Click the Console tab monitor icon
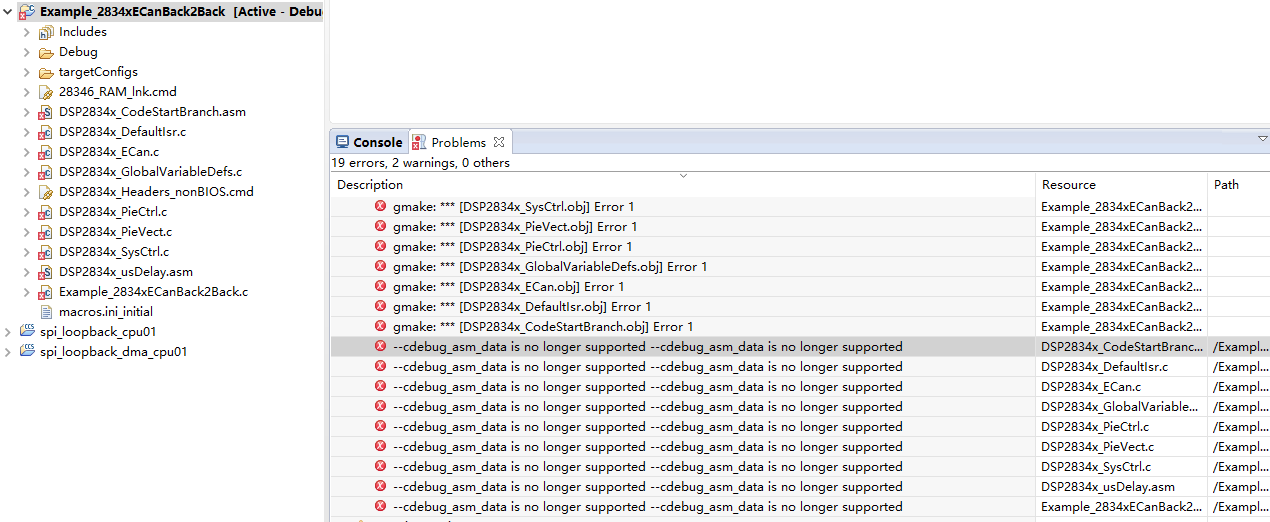 pos(342,142)
